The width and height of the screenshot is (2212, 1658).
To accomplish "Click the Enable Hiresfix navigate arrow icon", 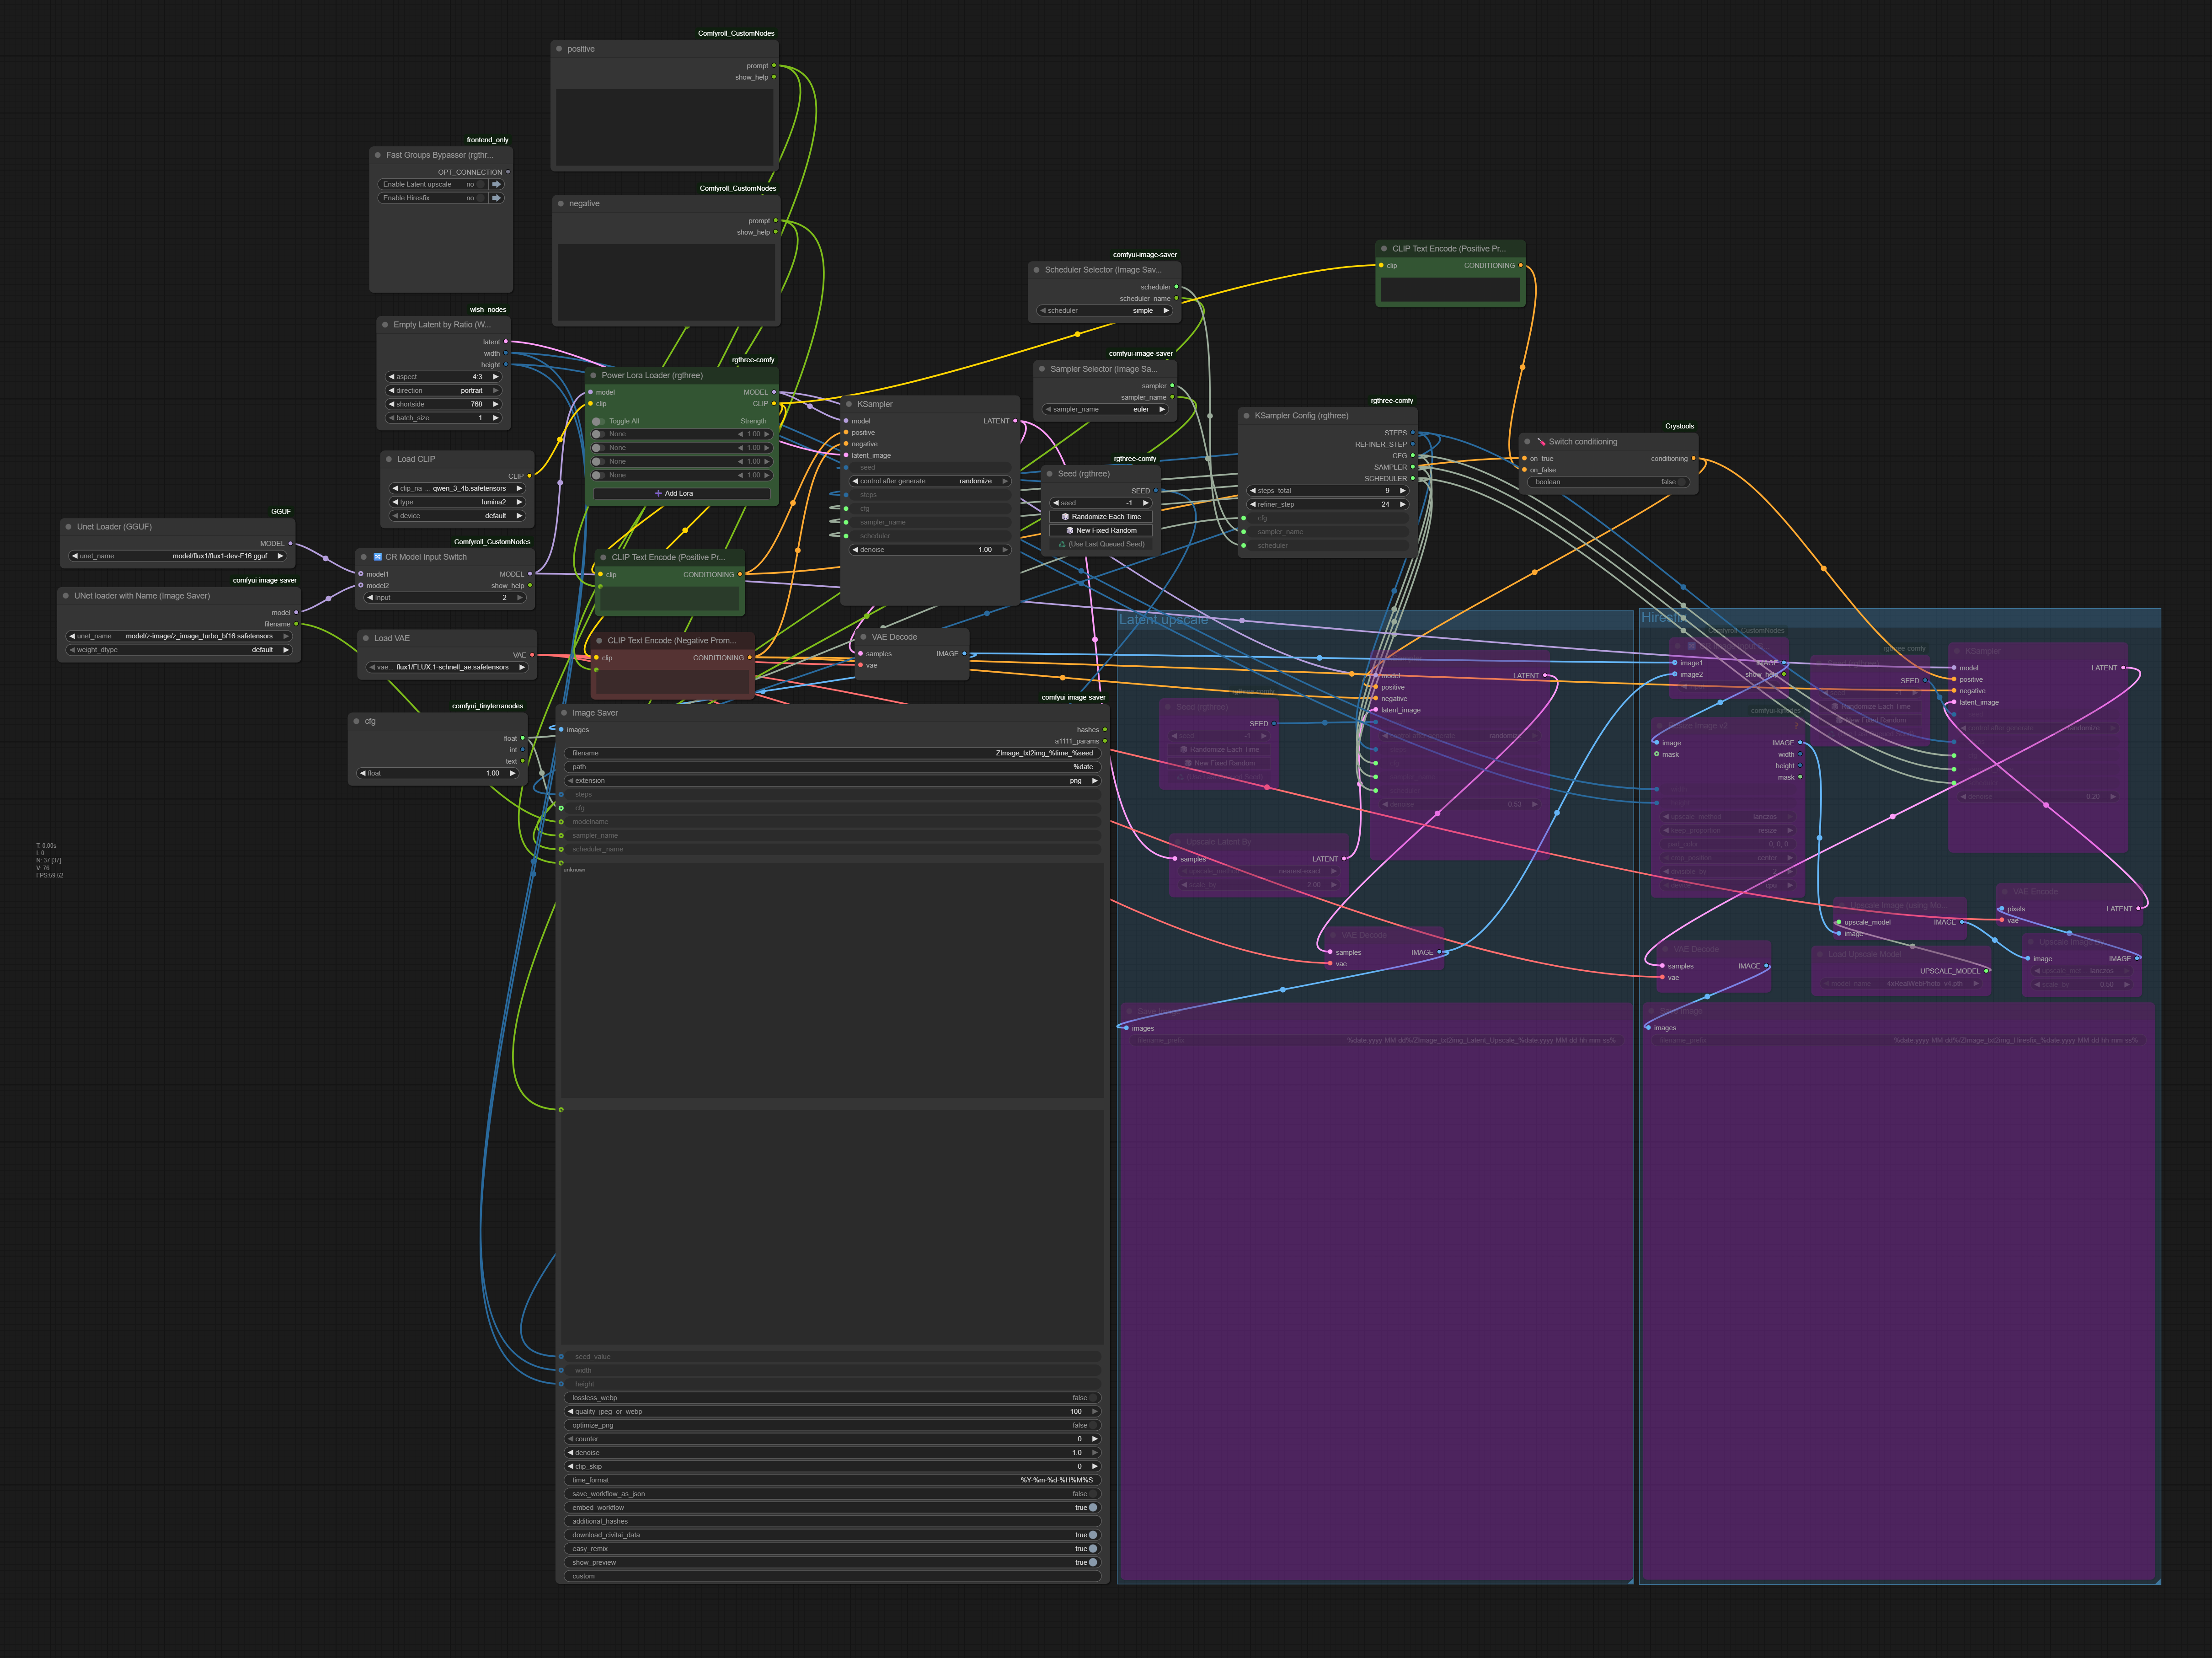I will click(x=496, y=198).
